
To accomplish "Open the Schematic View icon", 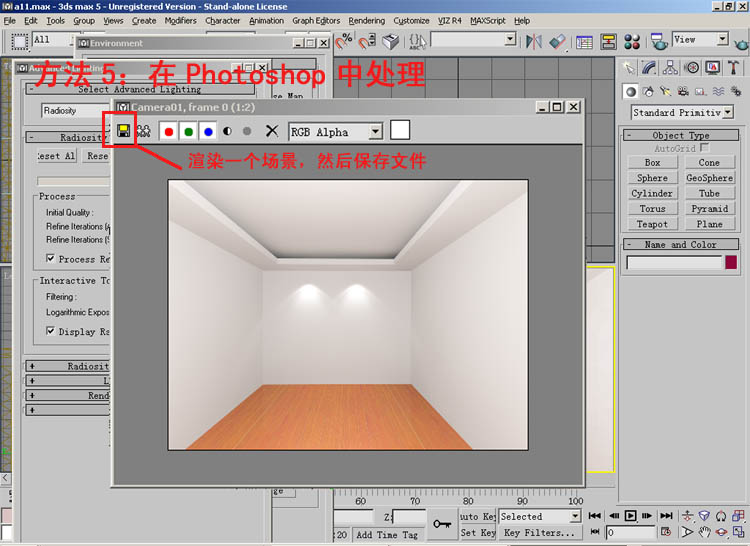I will 608,42.
